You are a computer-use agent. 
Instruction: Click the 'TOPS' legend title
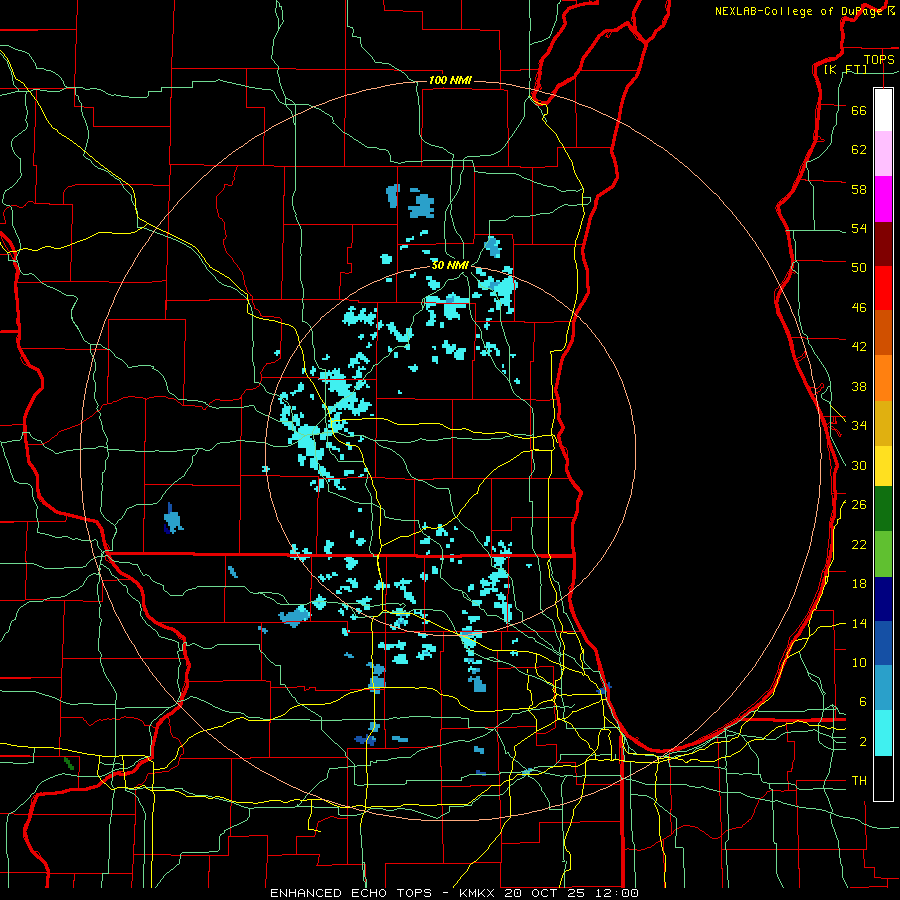click(x=879, y=59)
